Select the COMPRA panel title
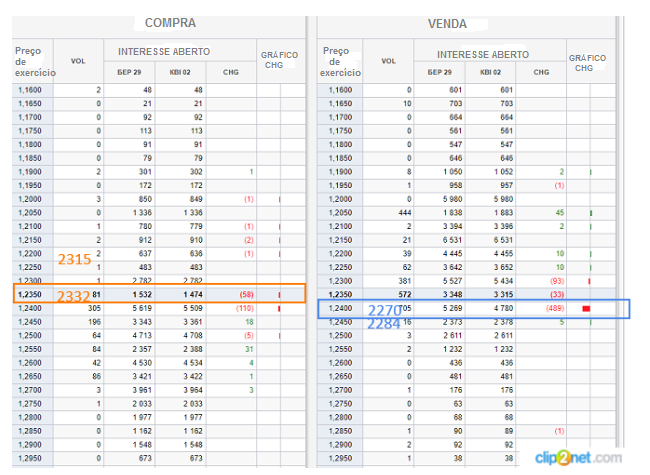Screen dimensions: 650x475 [x=170, y=22]
